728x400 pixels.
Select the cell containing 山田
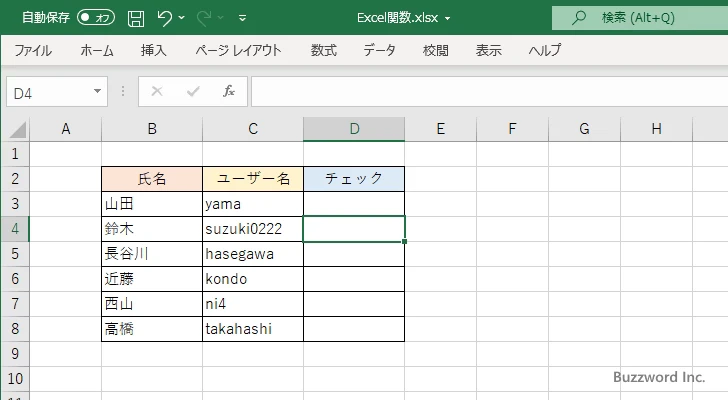(152, 204)
